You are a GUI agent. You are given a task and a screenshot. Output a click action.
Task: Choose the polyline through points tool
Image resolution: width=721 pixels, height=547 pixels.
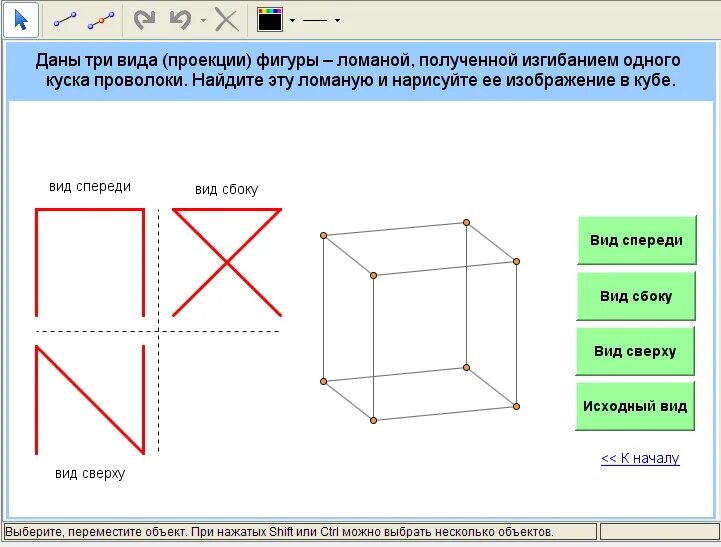101,20
